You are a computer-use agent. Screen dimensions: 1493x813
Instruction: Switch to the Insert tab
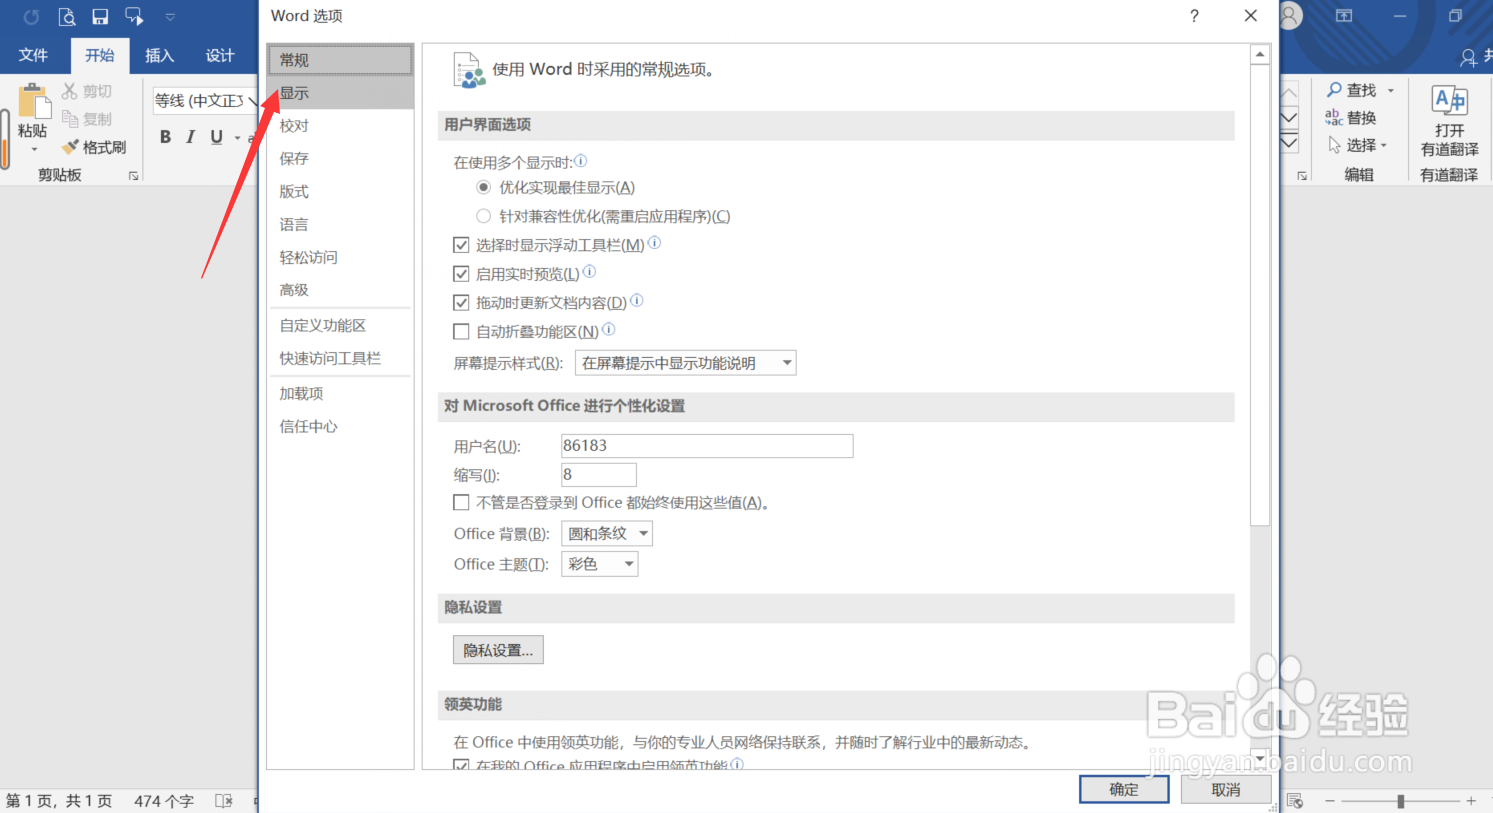pyautogui.click(x=159, y=56)
